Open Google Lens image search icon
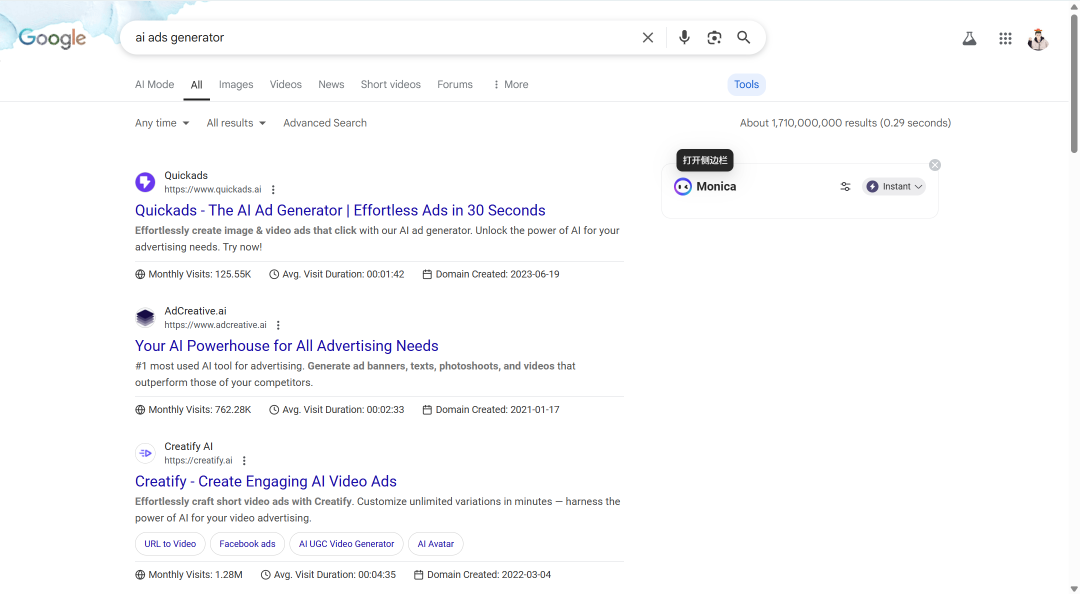Screen dimensions: 1080x594 point(714,37)
